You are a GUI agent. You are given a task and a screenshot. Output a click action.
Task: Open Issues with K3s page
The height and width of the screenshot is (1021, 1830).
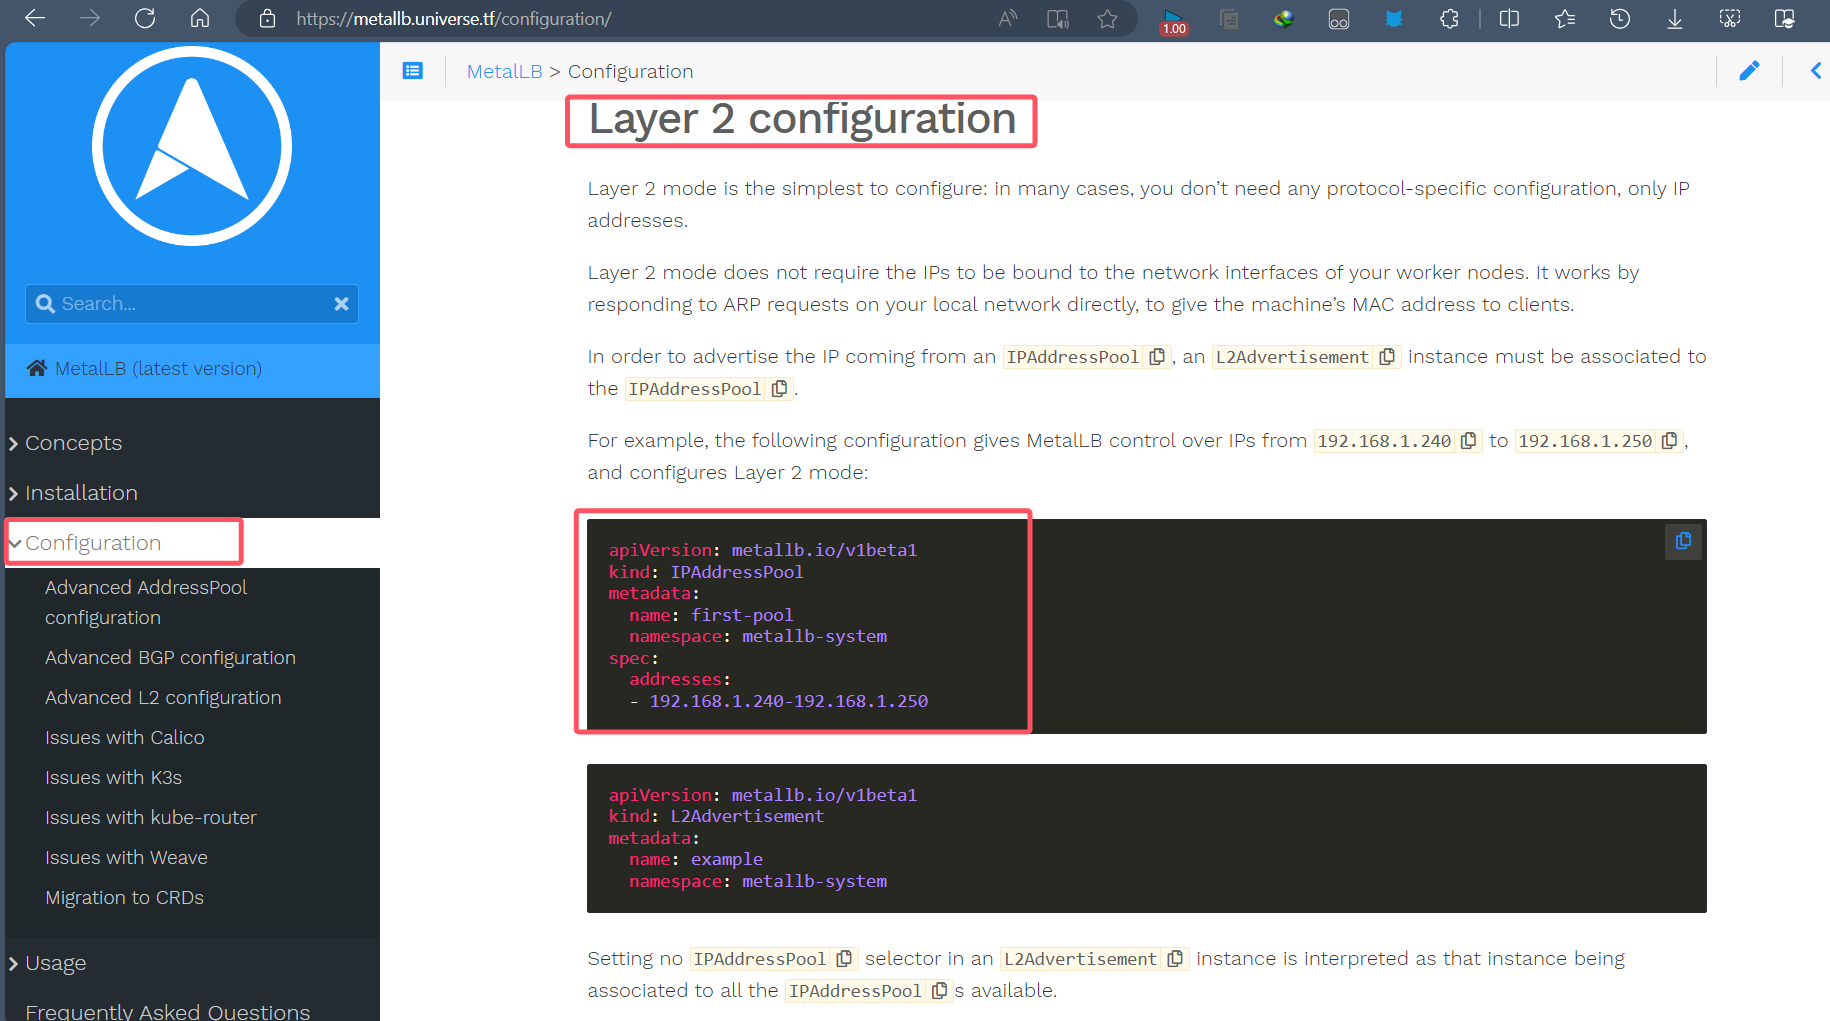(x=113, y=777)
